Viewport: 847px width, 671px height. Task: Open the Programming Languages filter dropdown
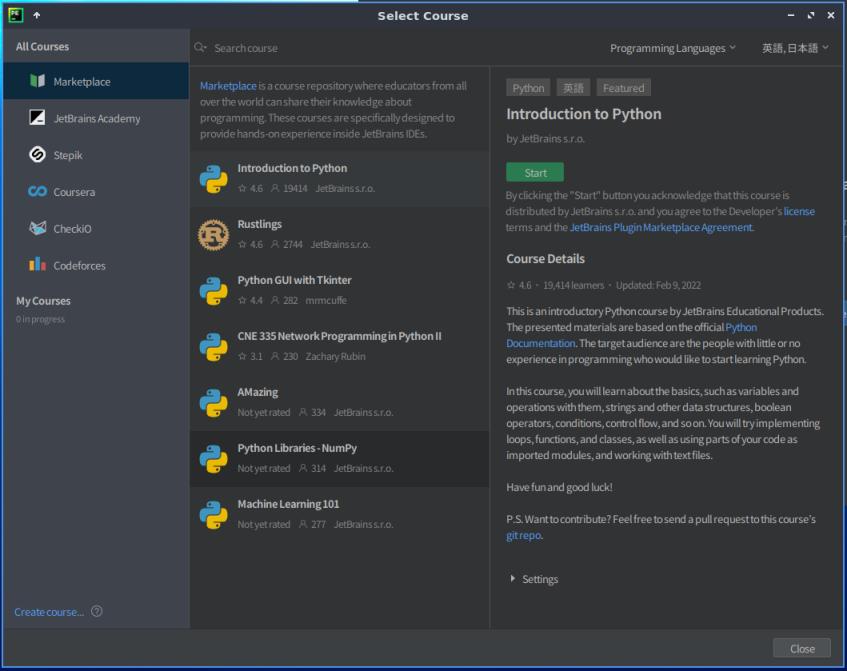click(673, 48)
